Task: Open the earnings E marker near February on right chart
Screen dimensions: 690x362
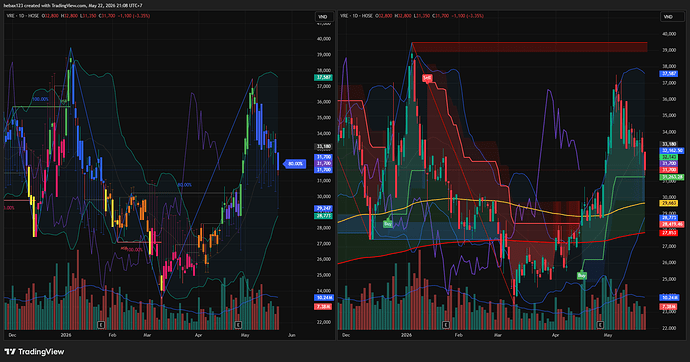Action: point(445,325)
